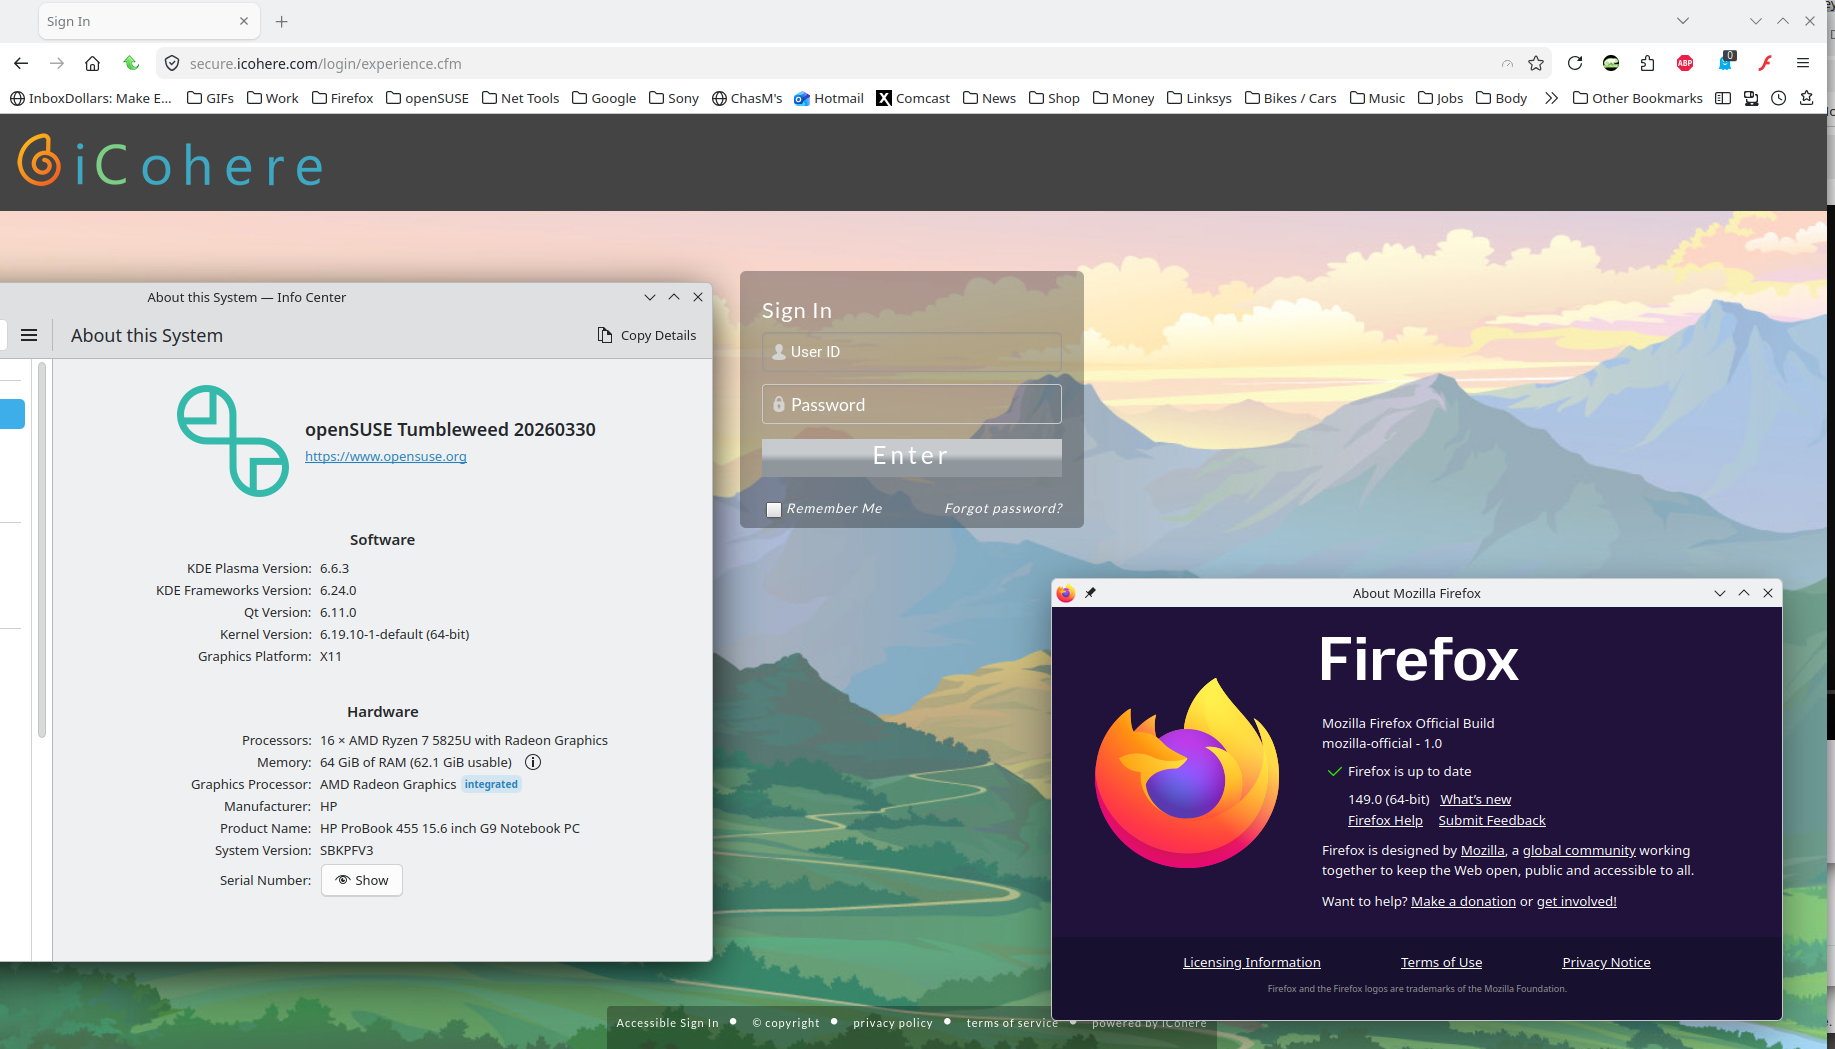Show the hidden serial number

click(x=362, y=880)
